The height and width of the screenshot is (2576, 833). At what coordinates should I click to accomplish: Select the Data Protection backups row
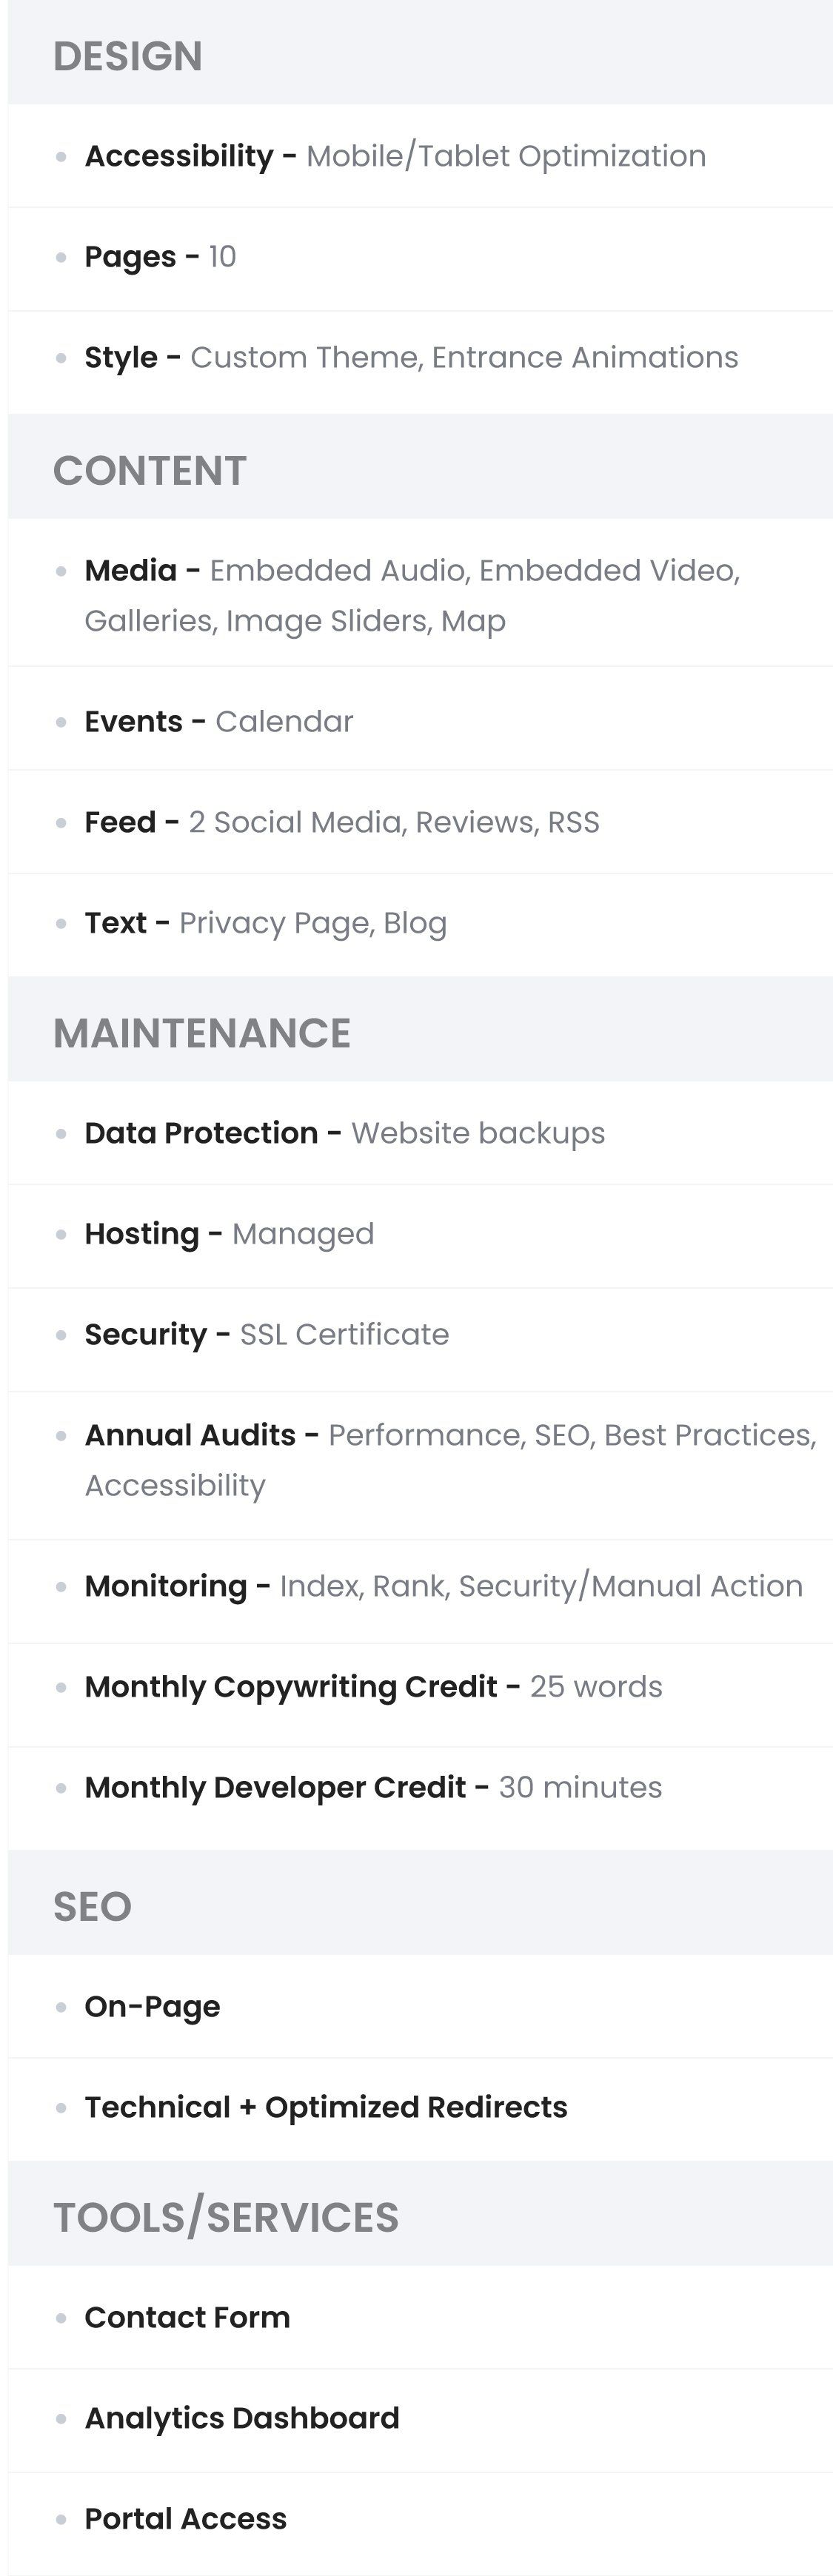click(x=420, y=1133)
